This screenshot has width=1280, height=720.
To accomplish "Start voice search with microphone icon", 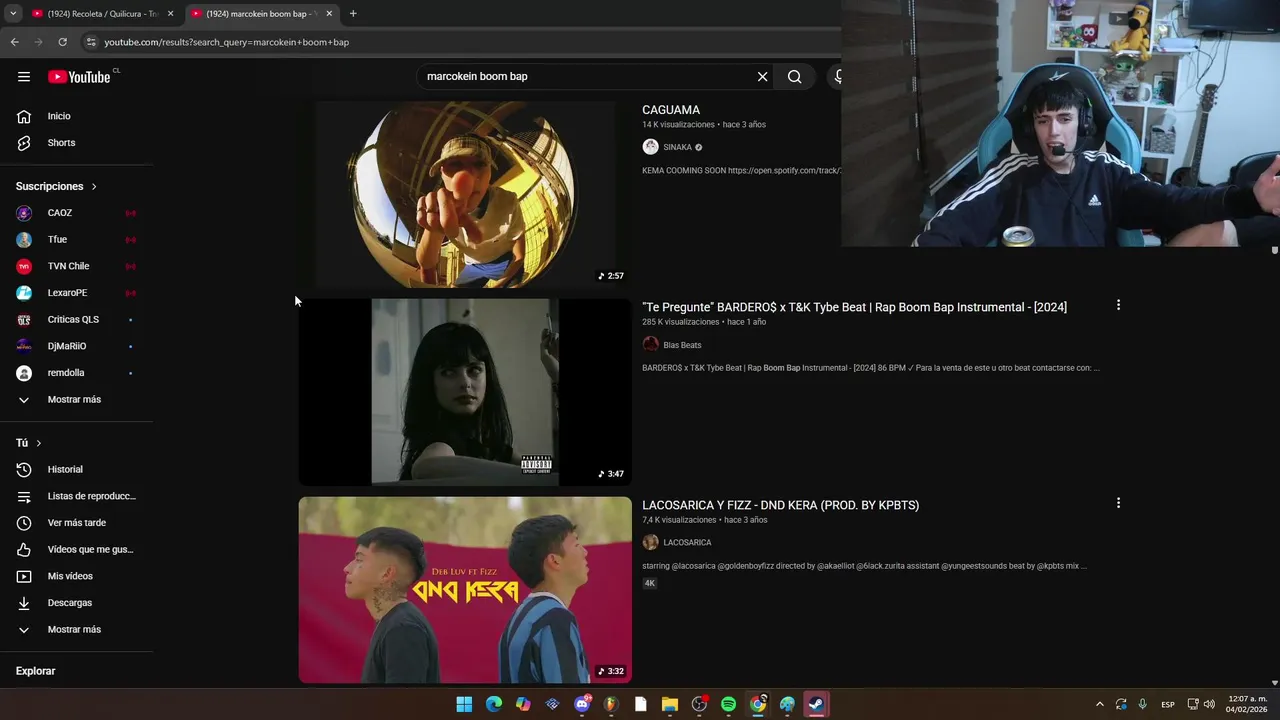I will tap(837, 76).
